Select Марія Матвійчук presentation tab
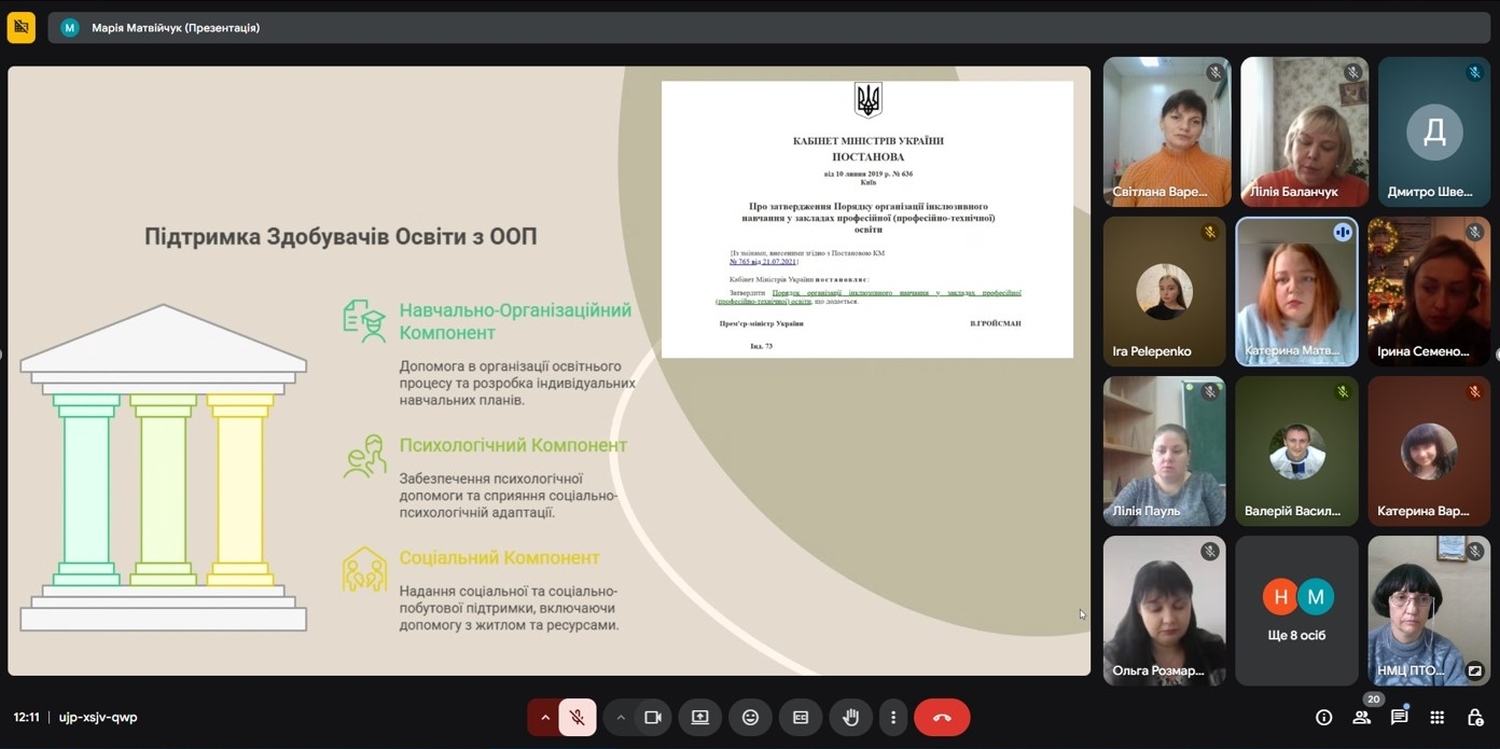This screenshot has height=749, width=1500. (x=175, y=28)
